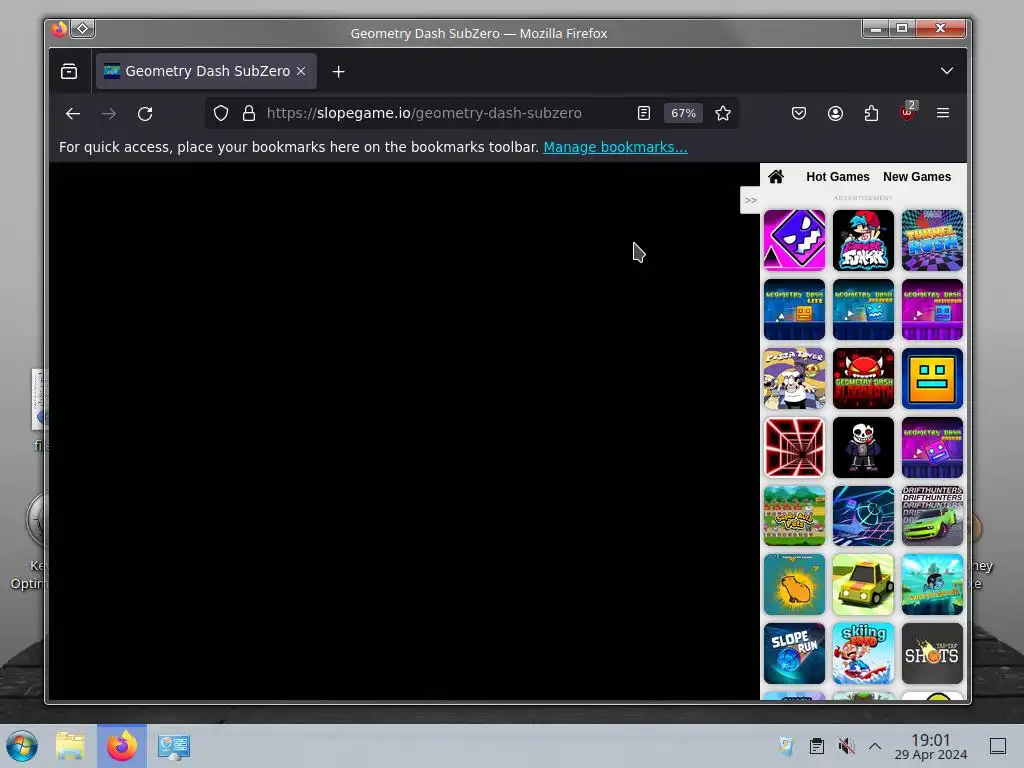Open the purple angry-face Geometry Dash game

[x=794, y=240]
